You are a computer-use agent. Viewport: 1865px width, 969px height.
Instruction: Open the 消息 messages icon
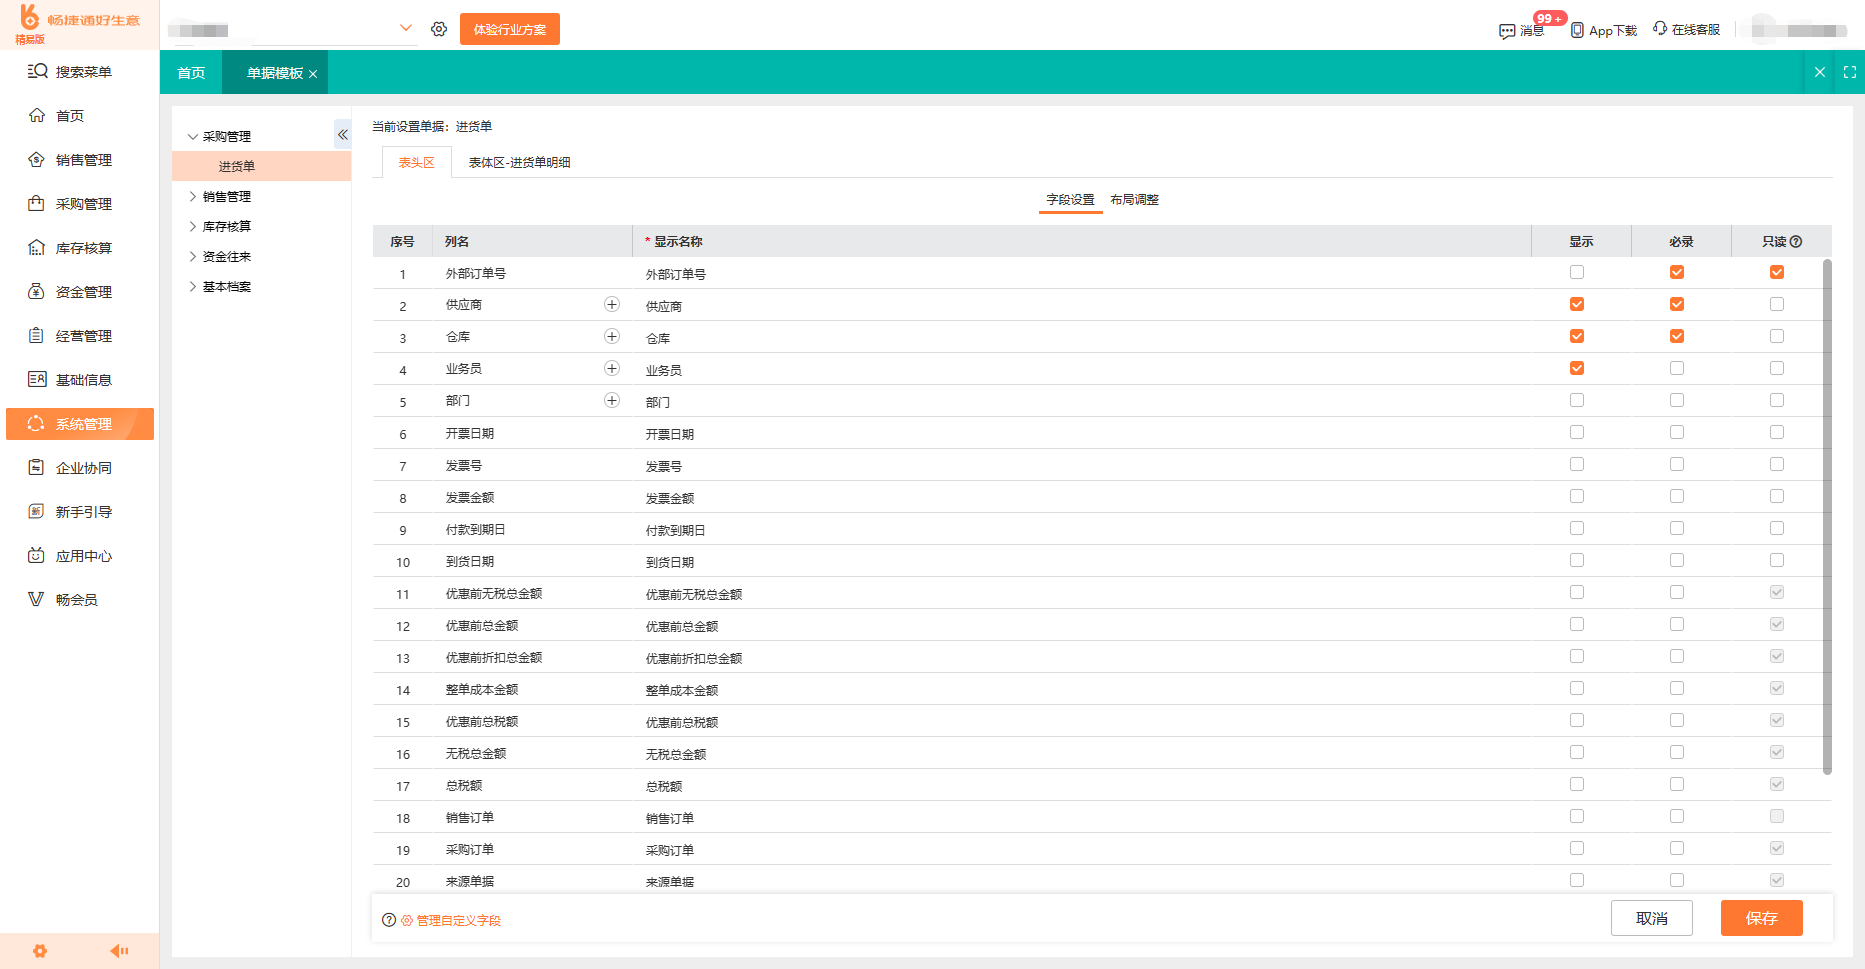point(1507,31)
